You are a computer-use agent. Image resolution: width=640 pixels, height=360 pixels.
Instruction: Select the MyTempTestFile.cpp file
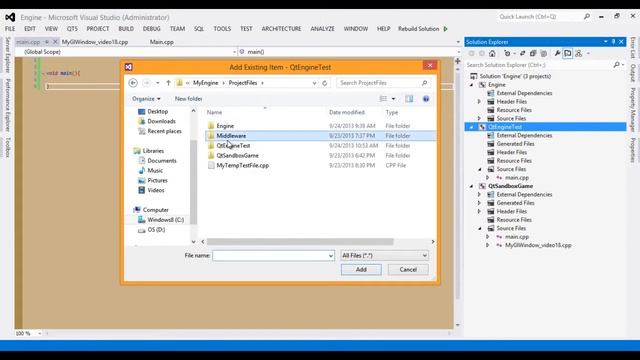242,165
